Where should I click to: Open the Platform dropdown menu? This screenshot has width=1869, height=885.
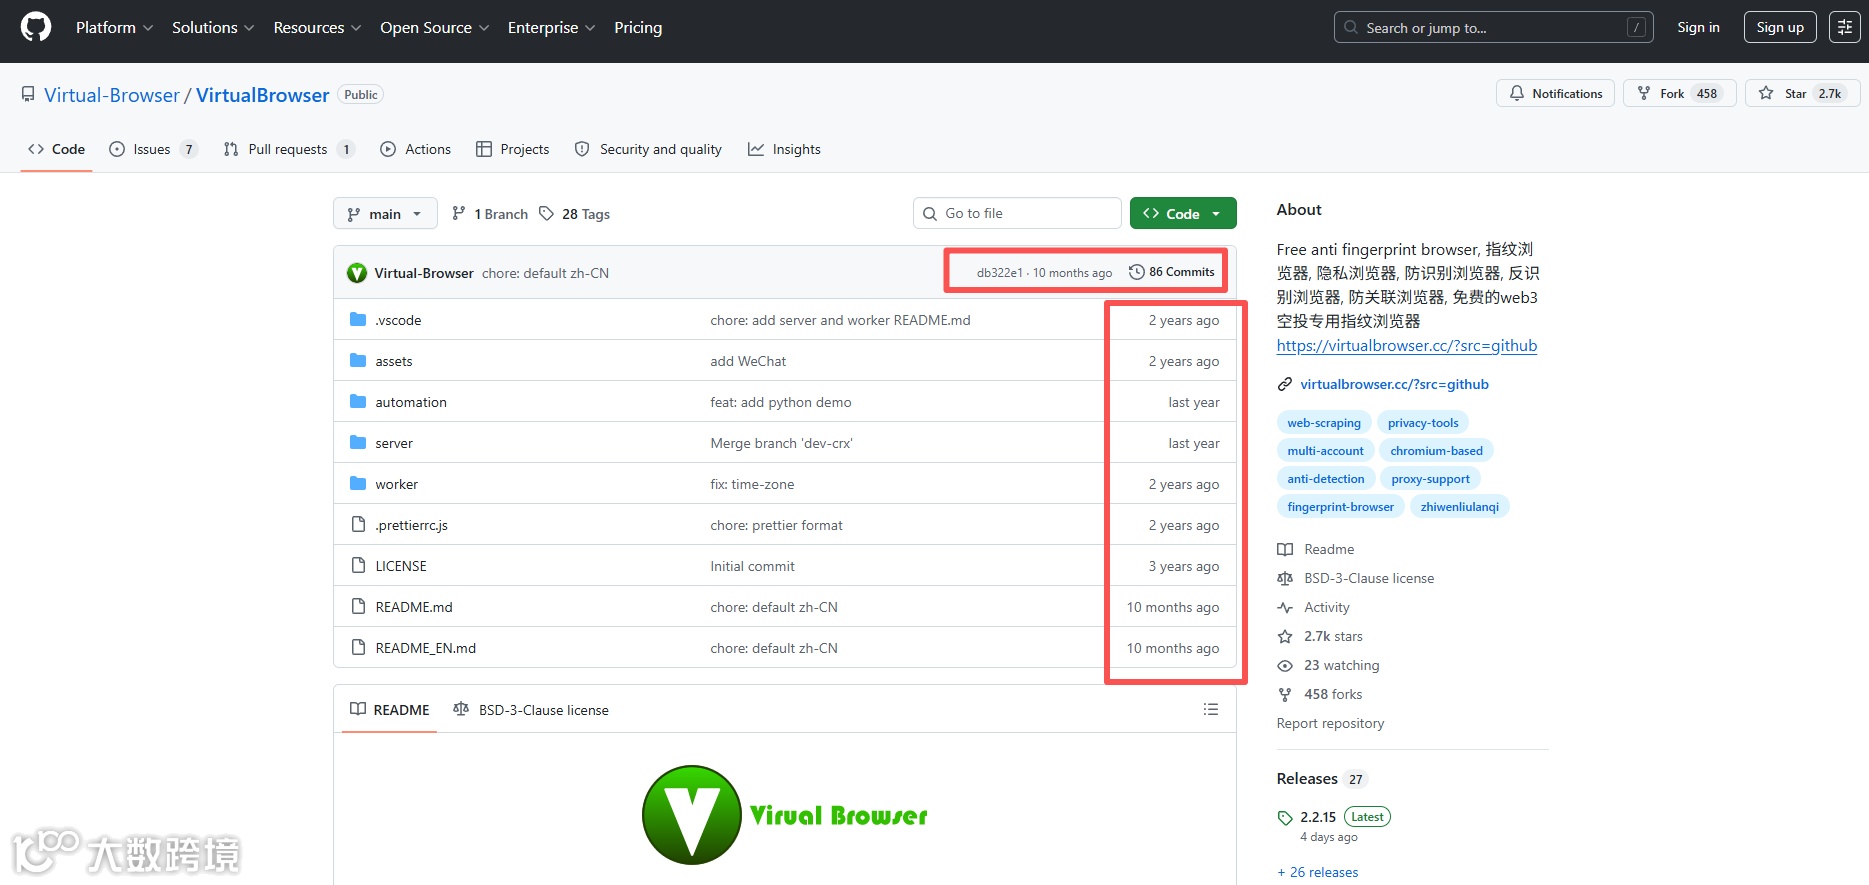click(114, 27)
